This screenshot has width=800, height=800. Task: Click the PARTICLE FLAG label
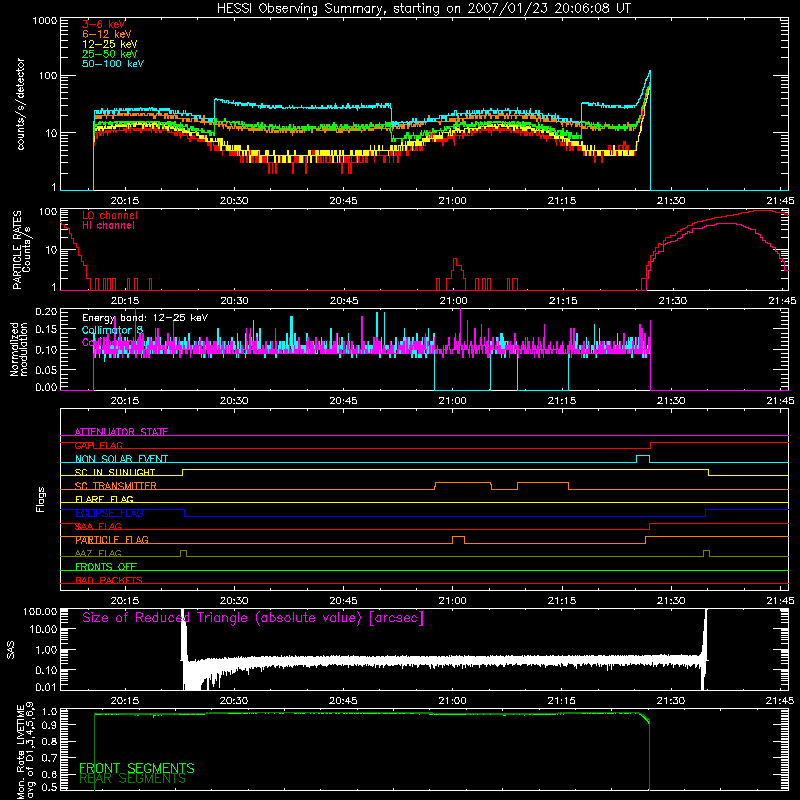point(112,539)
